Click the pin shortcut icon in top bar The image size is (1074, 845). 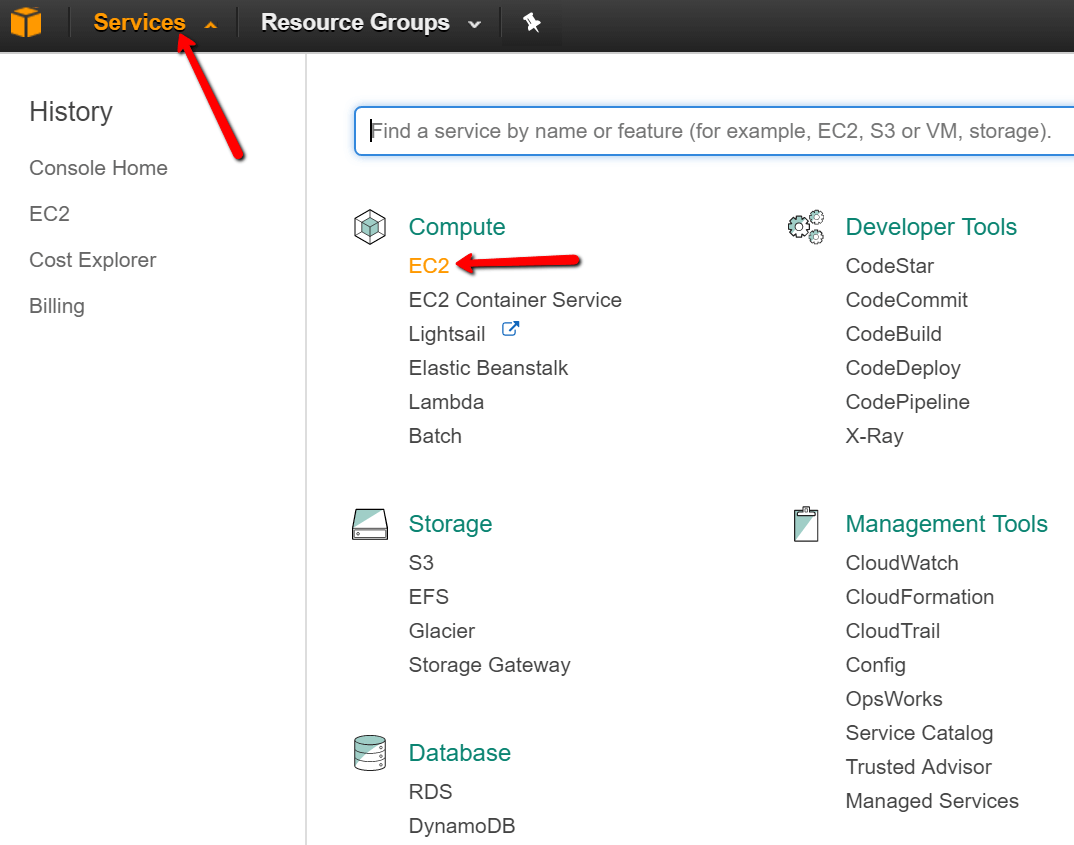(x=532, y=23)
